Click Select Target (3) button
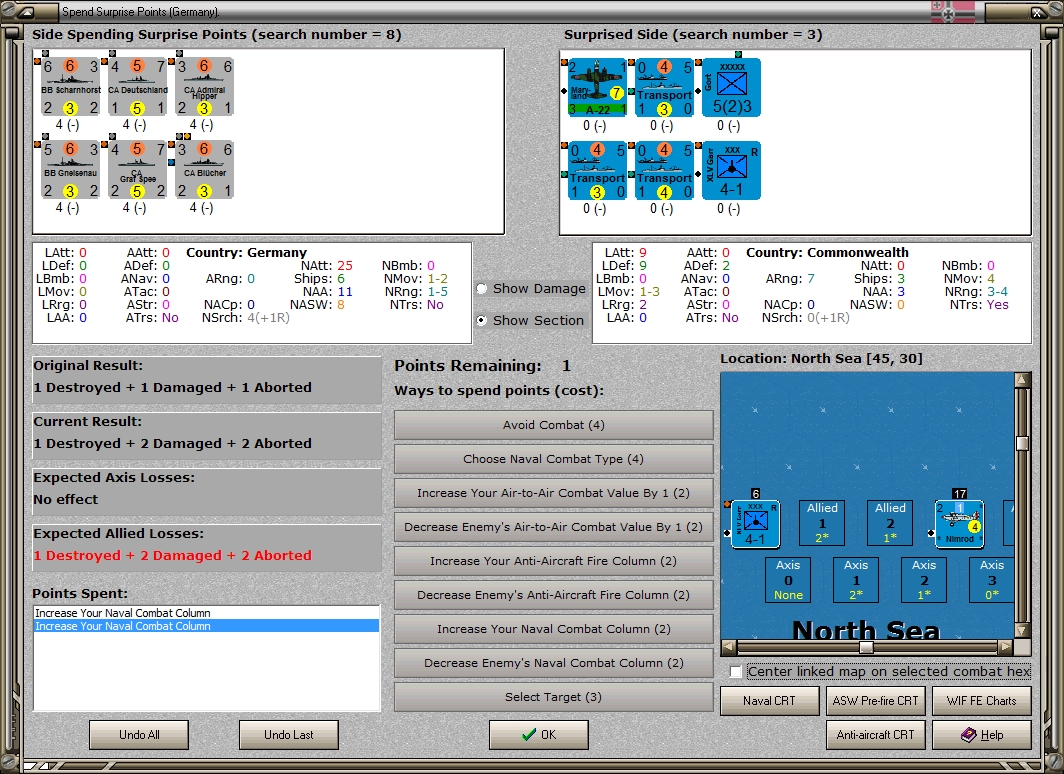This screenshot has height=774, width=1064. tap(554, 697)
